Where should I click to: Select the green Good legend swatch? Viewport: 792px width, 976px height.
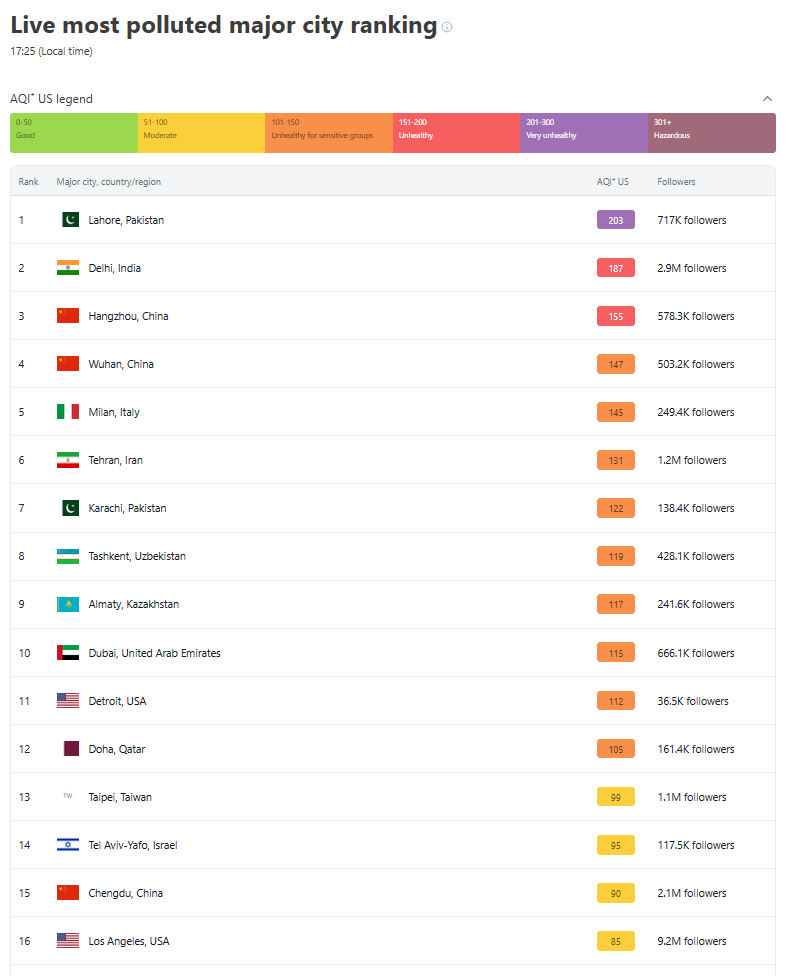[74, 133]
